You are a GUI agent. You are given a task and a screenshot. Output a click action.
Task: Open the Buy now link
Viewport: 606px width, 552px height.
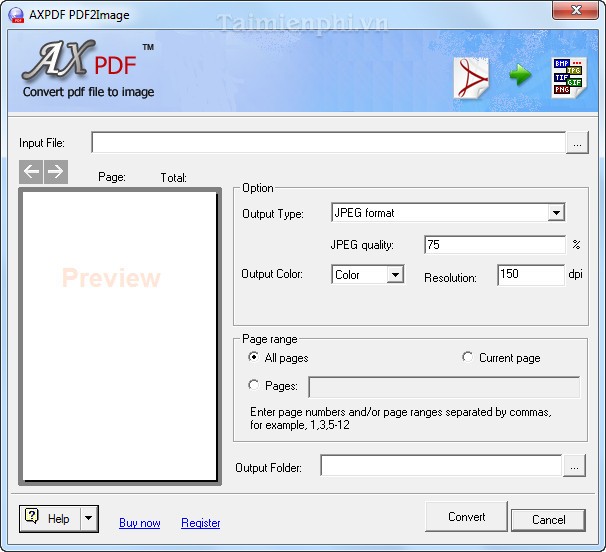[140, 523]
